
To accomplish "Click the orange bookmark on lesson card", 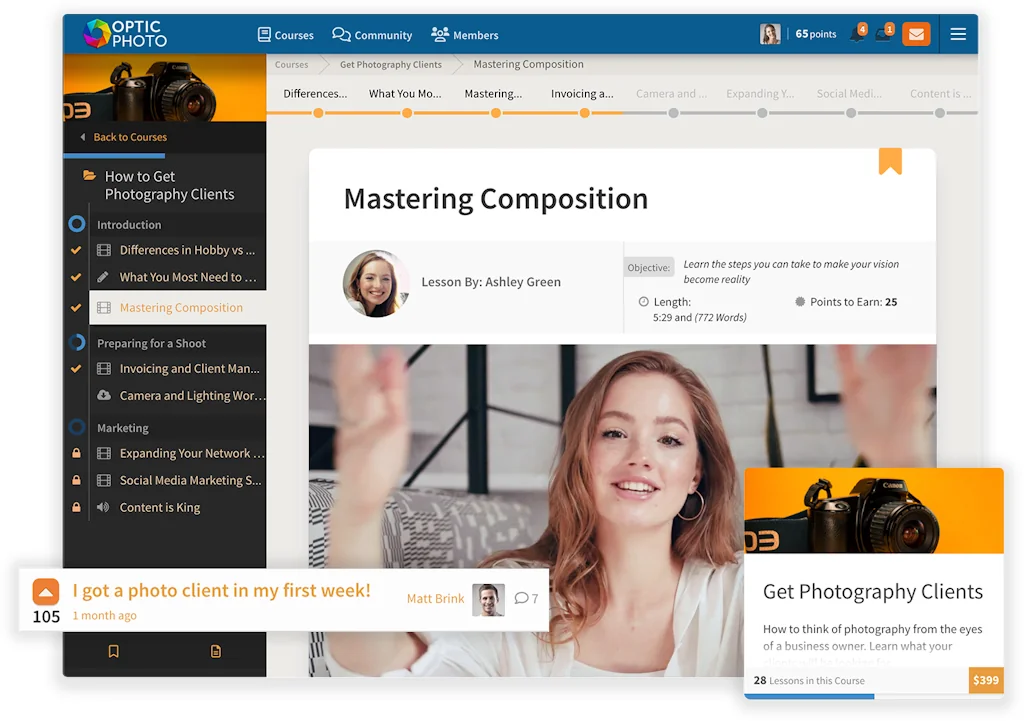I will 890,161.
